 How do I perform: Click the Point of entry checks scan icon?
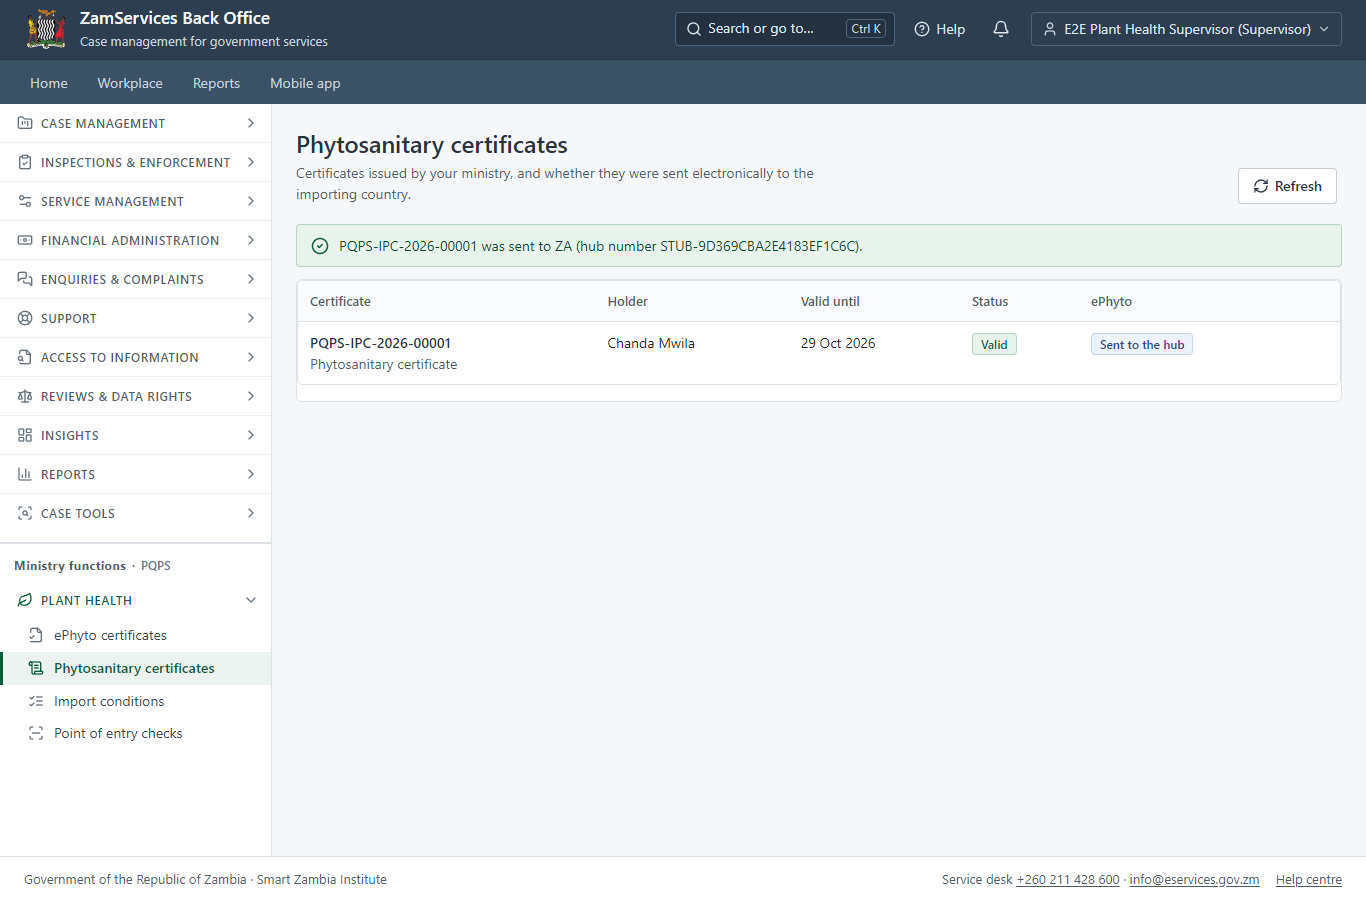coord(36,733)
